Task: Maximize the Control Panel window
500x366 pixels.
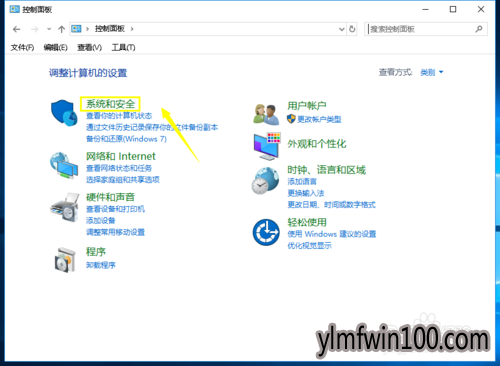Action: coord(453,9)
